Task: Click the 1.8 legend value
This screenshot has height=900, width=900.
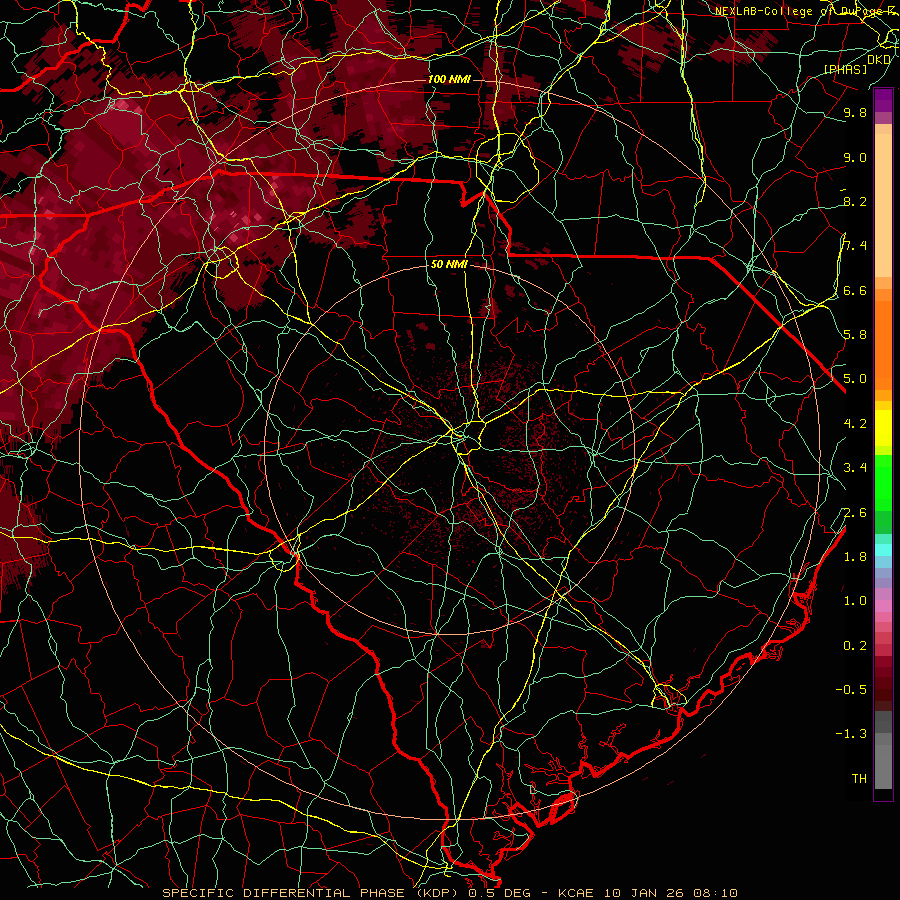Action: 855,557
